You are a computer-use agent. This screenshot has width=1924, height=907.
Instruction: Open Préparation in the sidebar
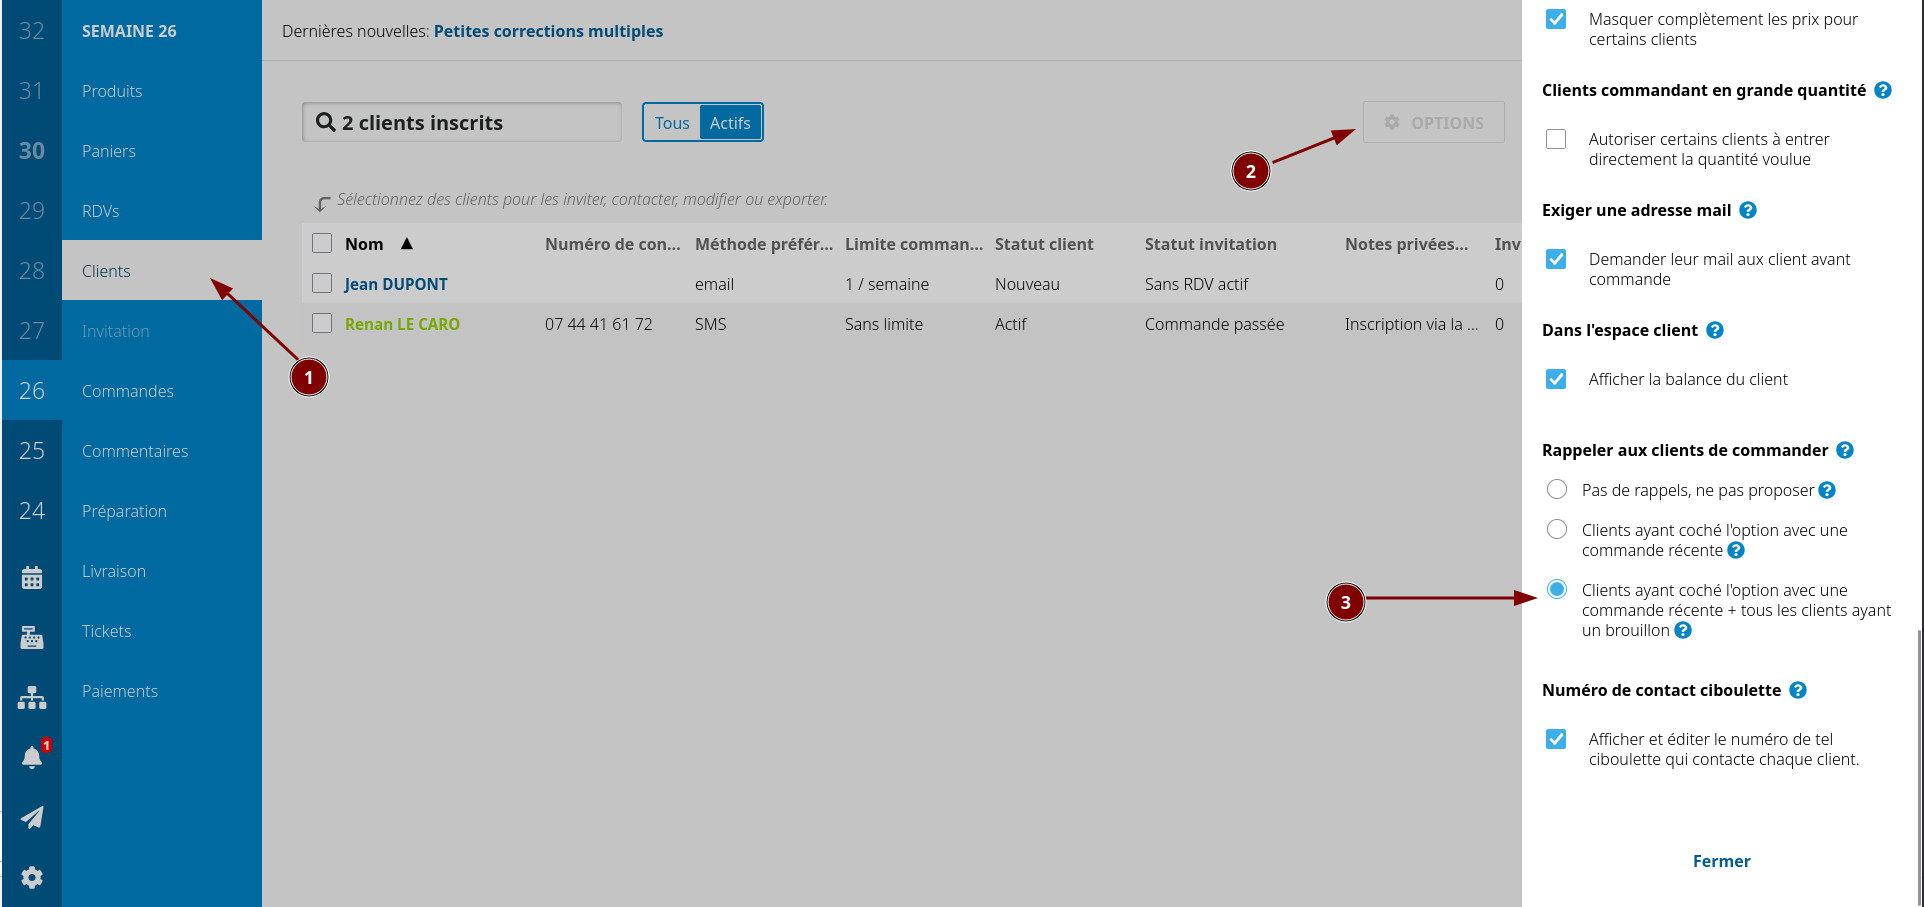pos(162,511)
